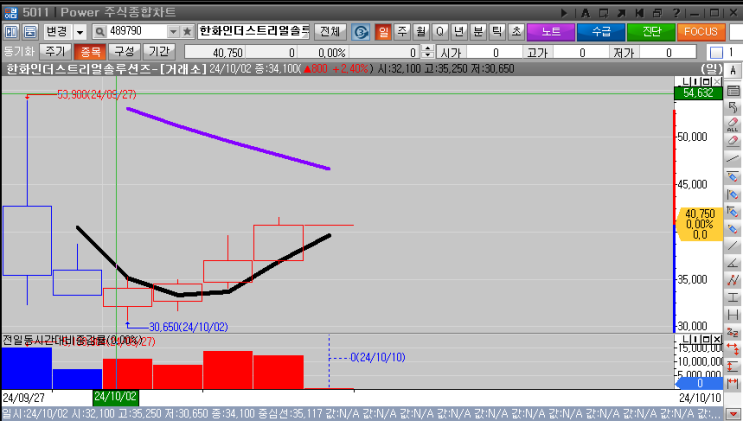
Task: Click the stepper arrows beside the 0 field
Action: [x=427, y=52]
